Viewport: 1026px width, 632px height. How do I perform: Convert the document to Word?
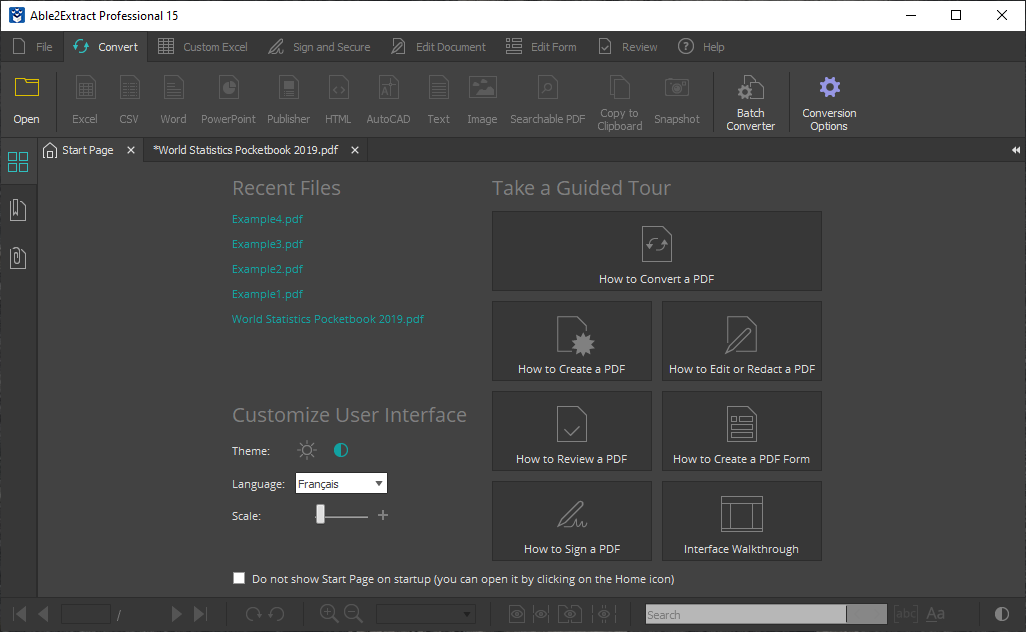point(173,98)
